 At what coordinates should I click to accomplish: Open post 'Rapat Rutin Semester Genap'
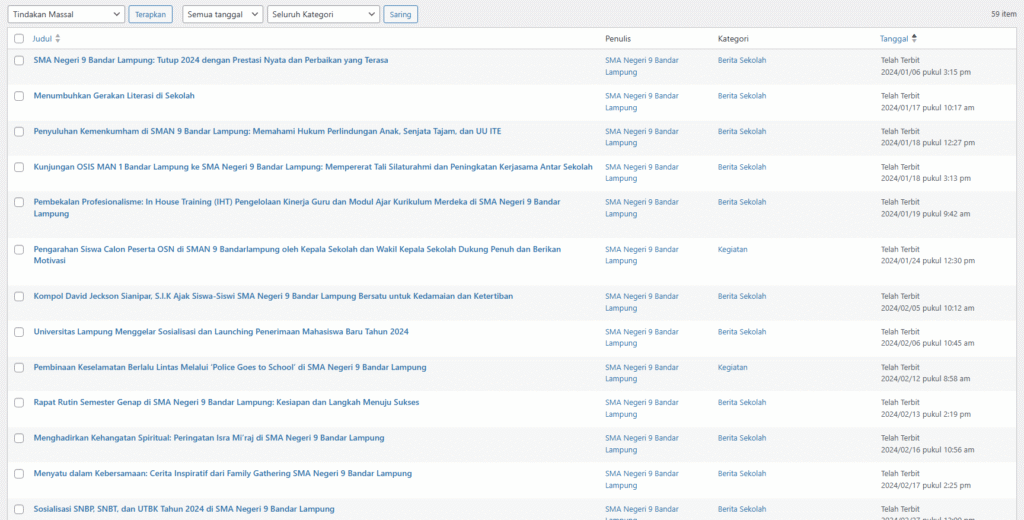pyautogui.click(x=227, y=402)
